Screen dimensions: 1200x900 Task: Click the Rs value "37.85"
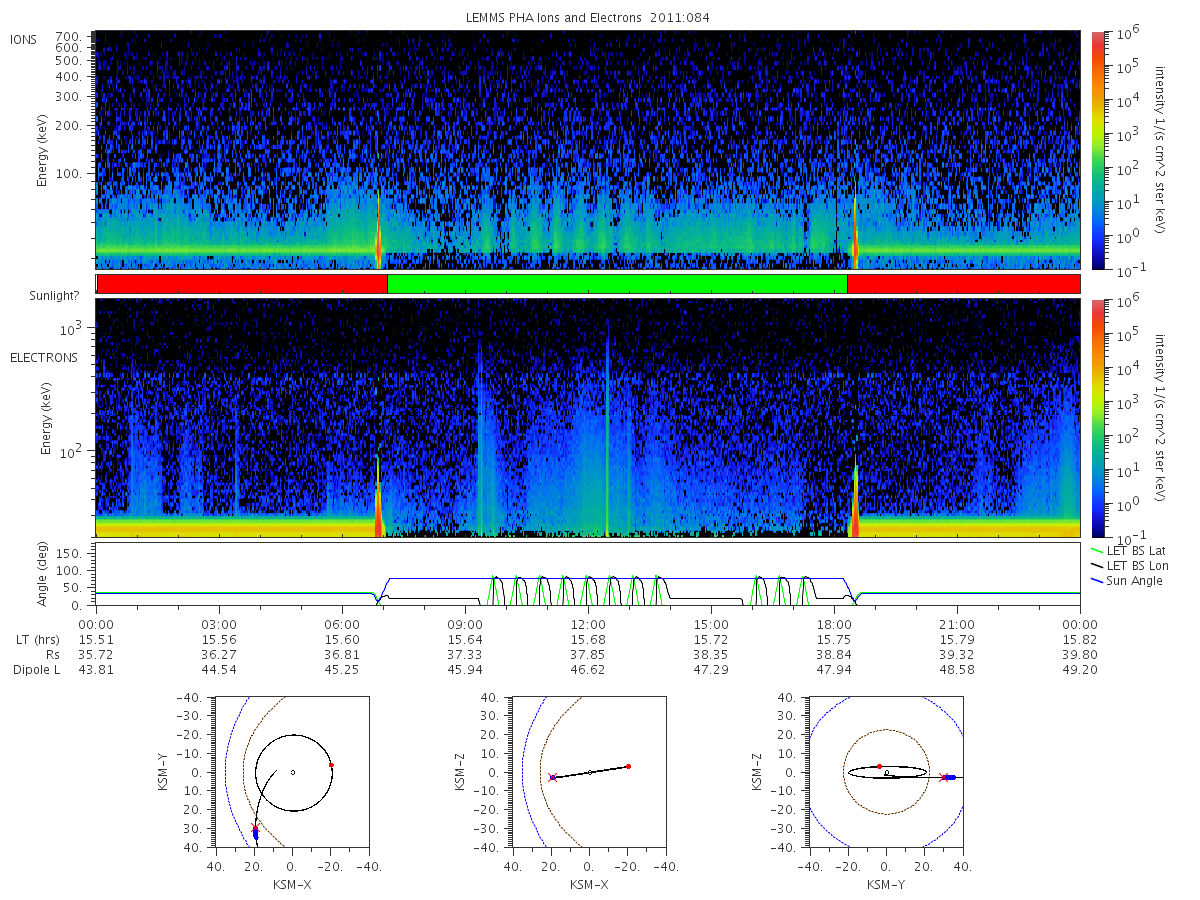(x=588, y=655)
